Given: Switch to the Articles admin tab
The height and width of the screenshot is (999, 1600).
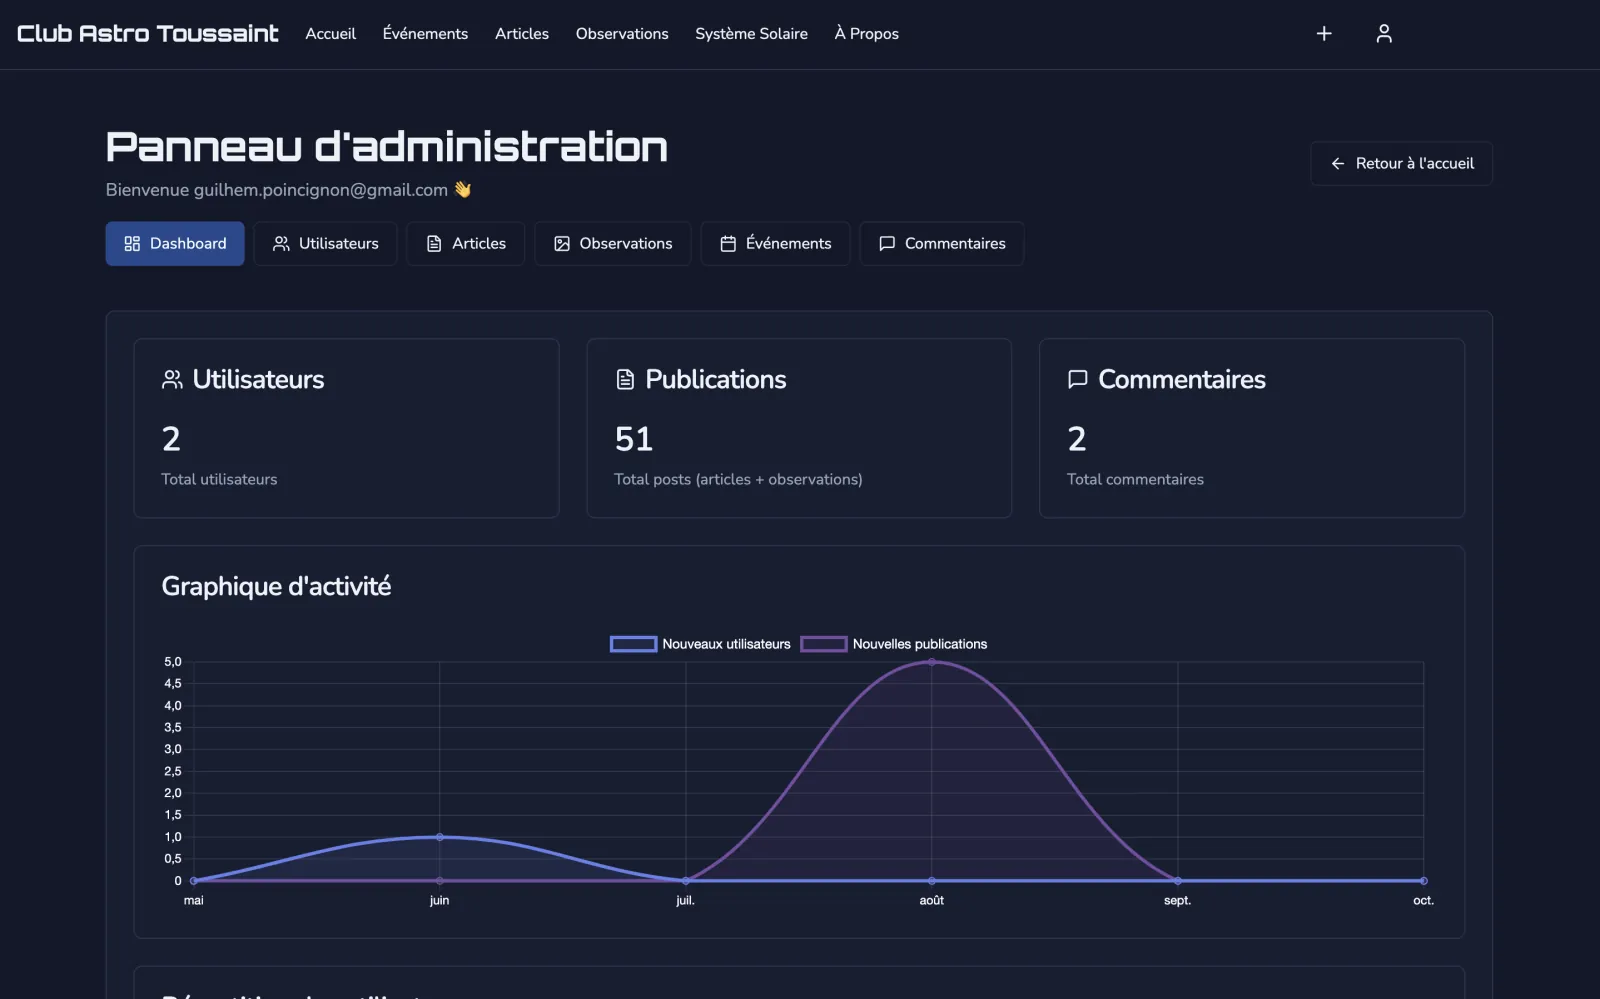Looking at the screenshot, I should (x=466, y=244).
